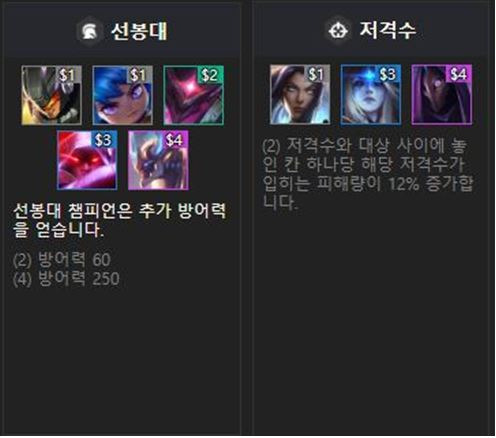This screenshot has height=438, width=496.
Task: Click the $2 cost badge on Mordekaiser
Action: click(x=210, y=75)
